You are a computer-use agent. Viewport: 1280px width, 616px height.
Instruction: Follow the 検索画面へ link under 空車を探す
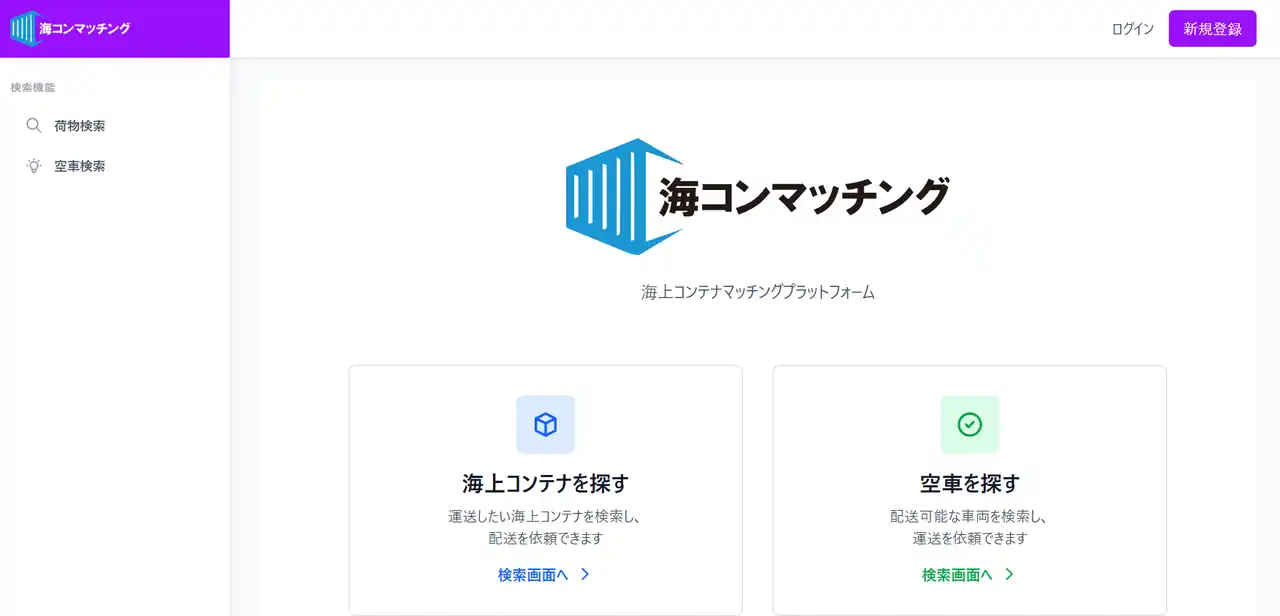959,574
